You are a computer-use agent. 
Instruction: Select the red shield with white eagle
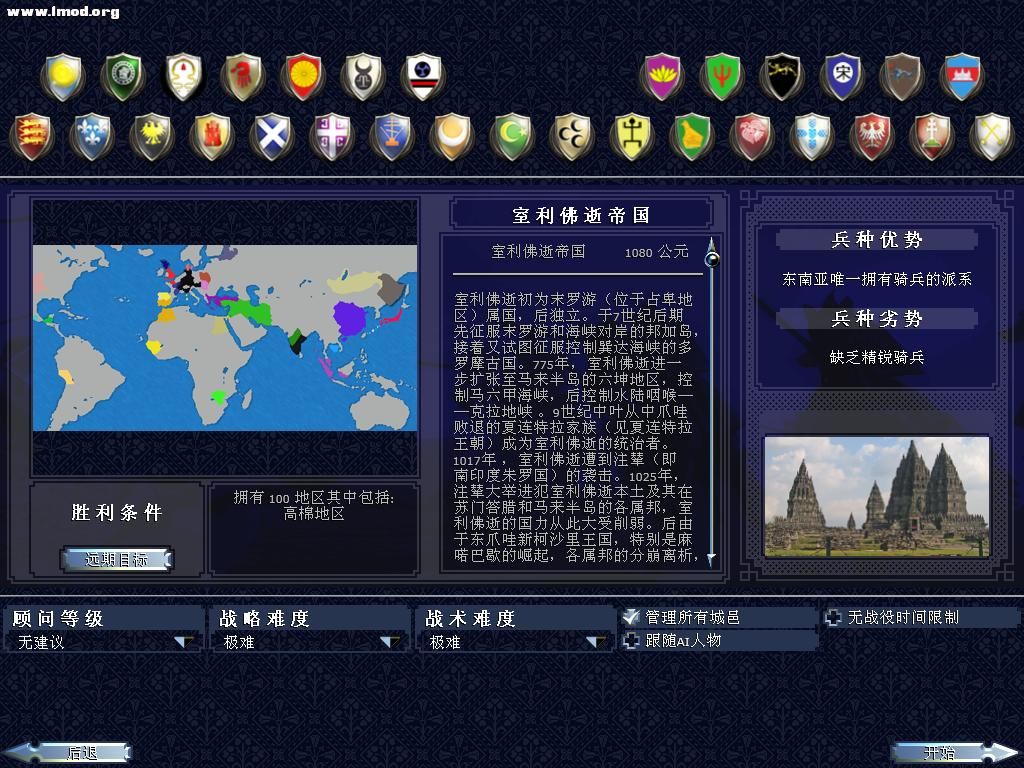(871, 136)
